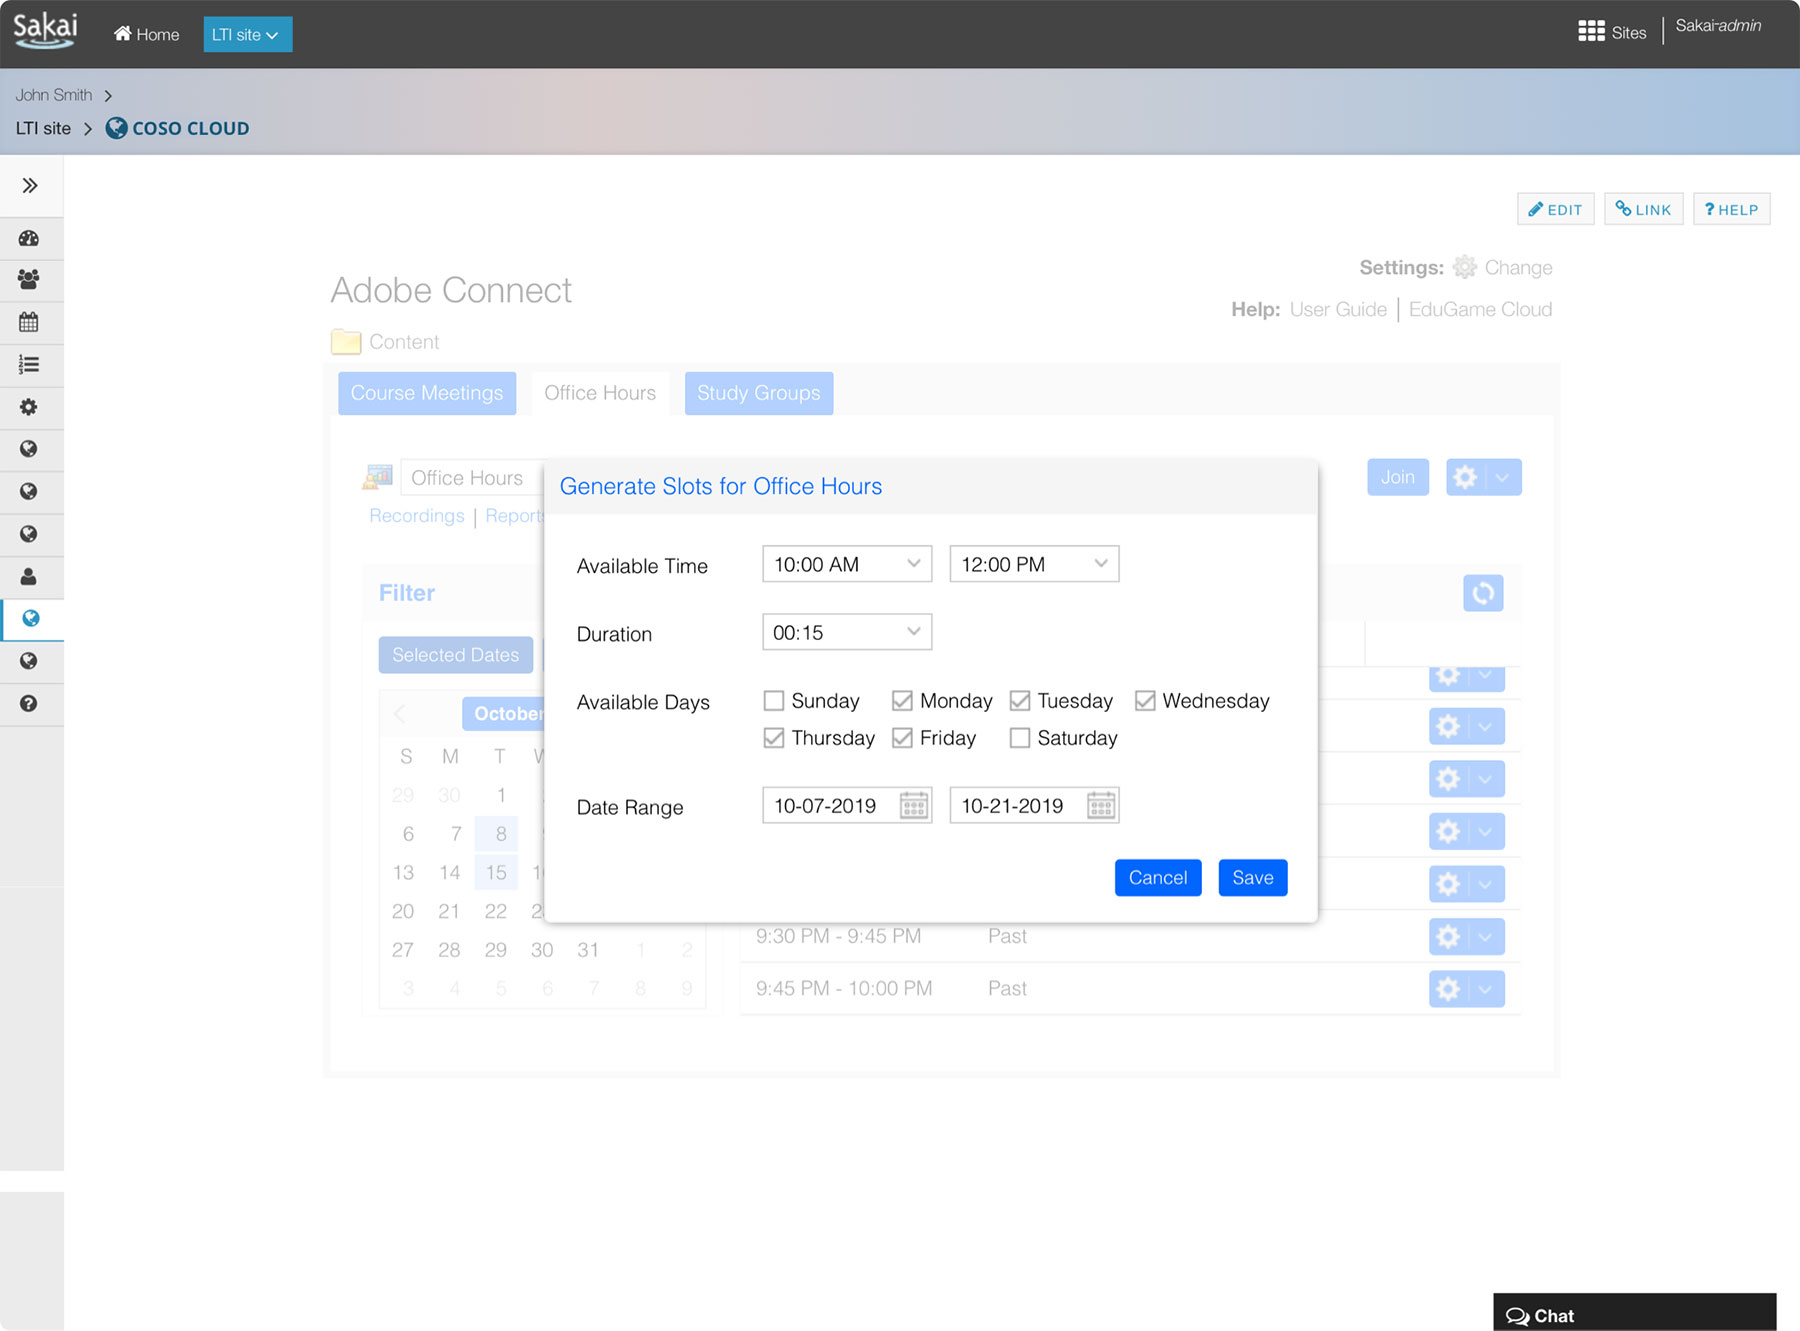
Task: Open the settings gear icon in sidebar
Action: (29, 407)
